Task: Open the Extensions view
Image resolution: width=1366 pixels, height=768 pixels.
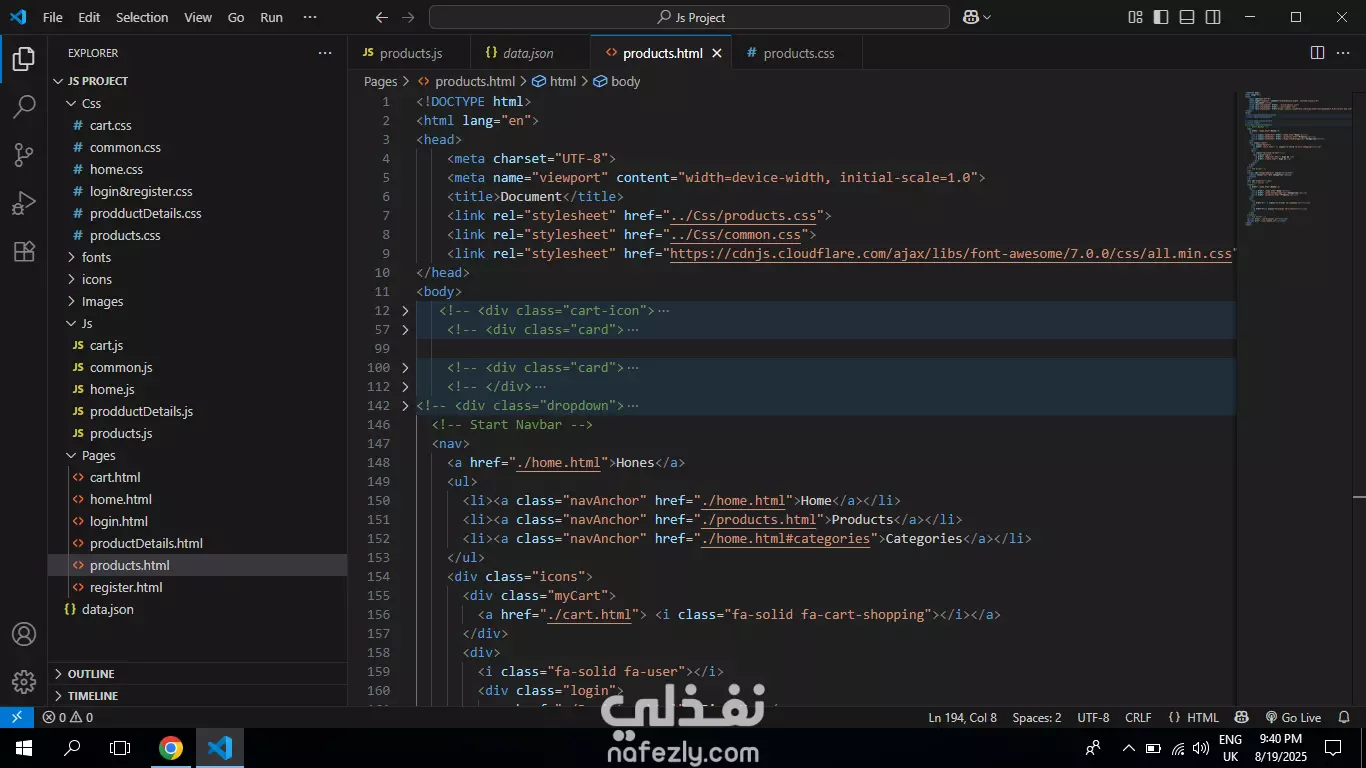Action: click(x=24, y=251)
